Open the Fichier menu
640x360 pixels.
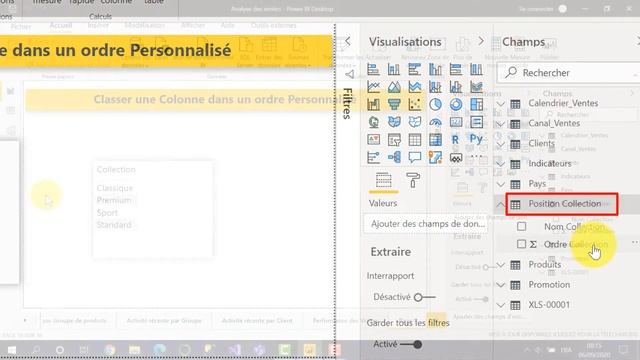pos(20,27)
